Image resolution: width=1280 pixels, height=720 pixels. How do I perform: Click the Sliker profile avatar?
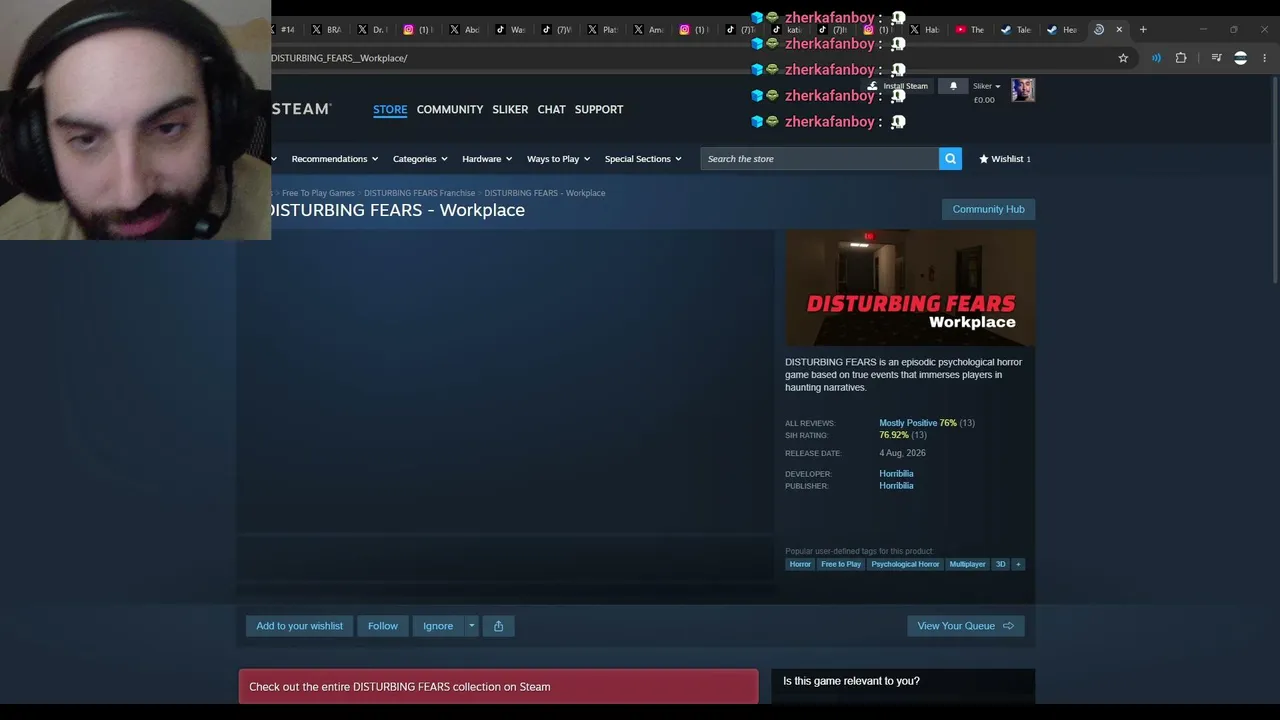click(1022, 90)
